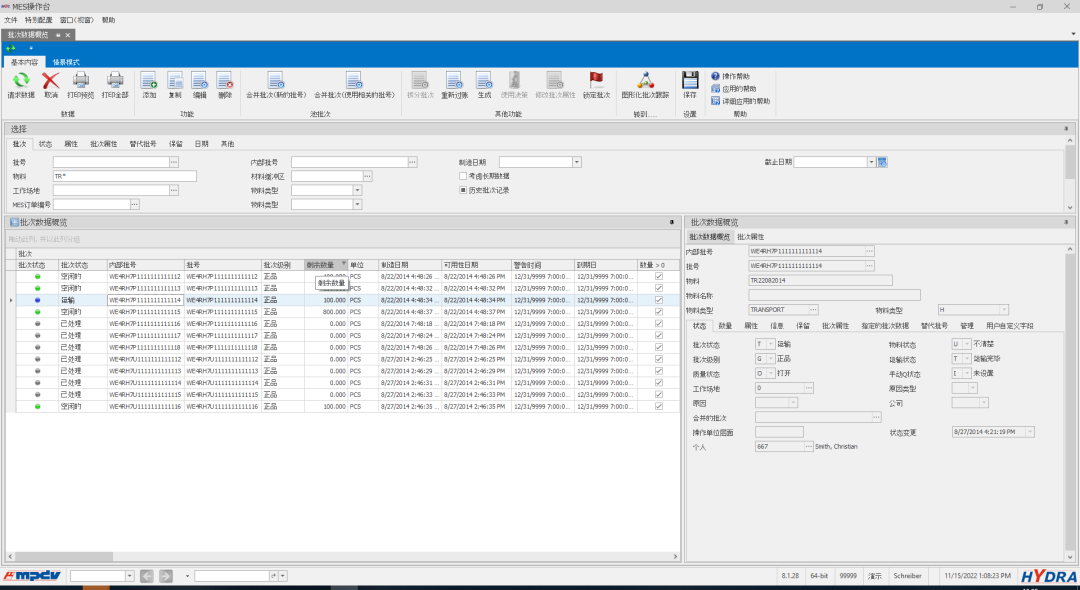Switch to the 批次属性 tab in right panel
1080x590 pixels.
[750, 237]
